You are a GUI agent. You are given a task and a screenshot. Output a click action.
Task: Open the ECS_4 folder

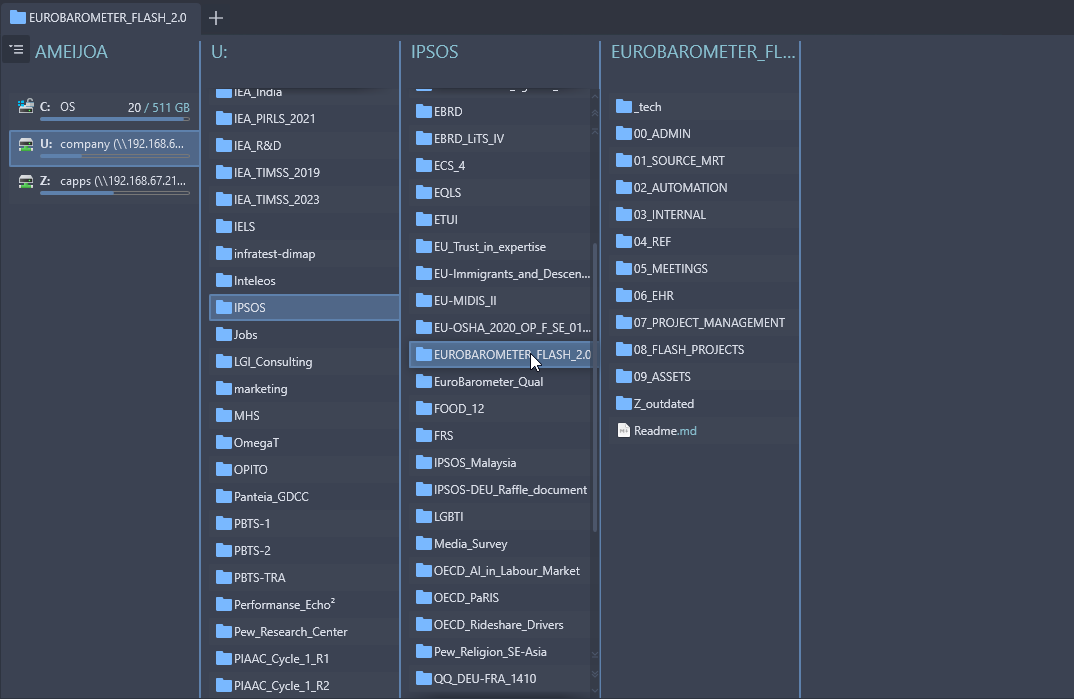(x=500, y=166)
